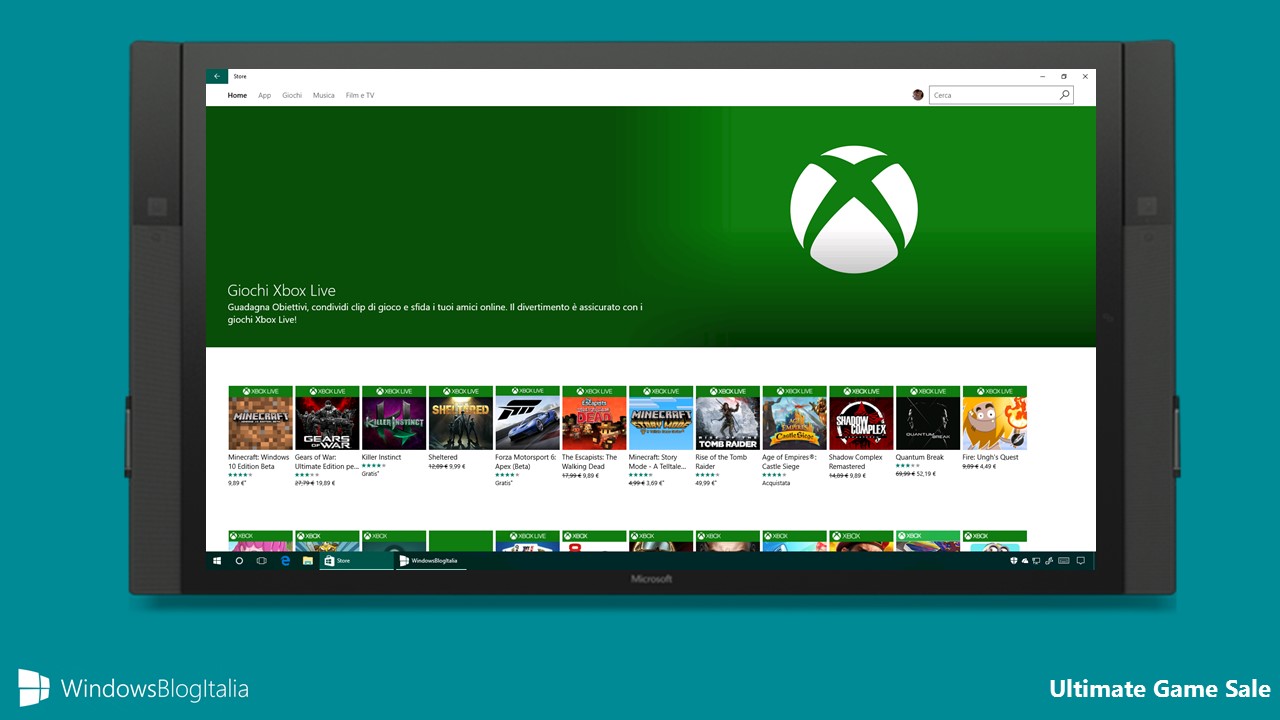Image resolution: width=1280 pixels, height=720 pixels.
Task: Open the Task View icon
Action: click(261, 561)
